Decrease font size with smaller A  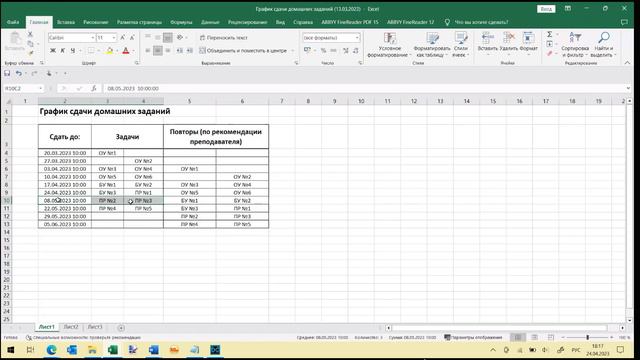132,38
